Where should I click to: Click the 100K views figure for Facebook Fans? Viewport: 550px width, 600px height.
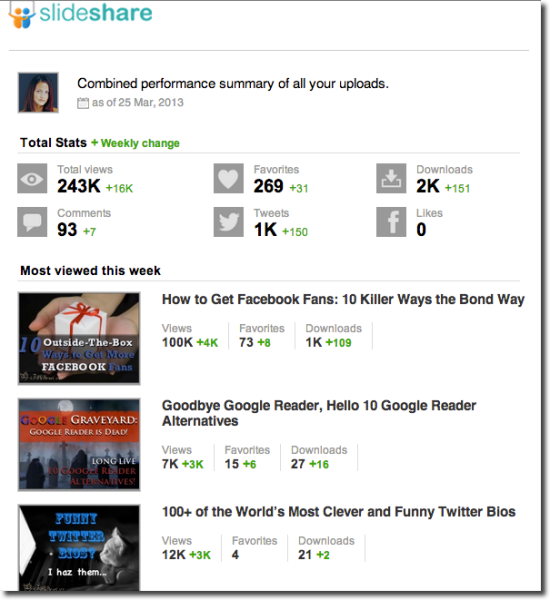(x=177, y=342)
